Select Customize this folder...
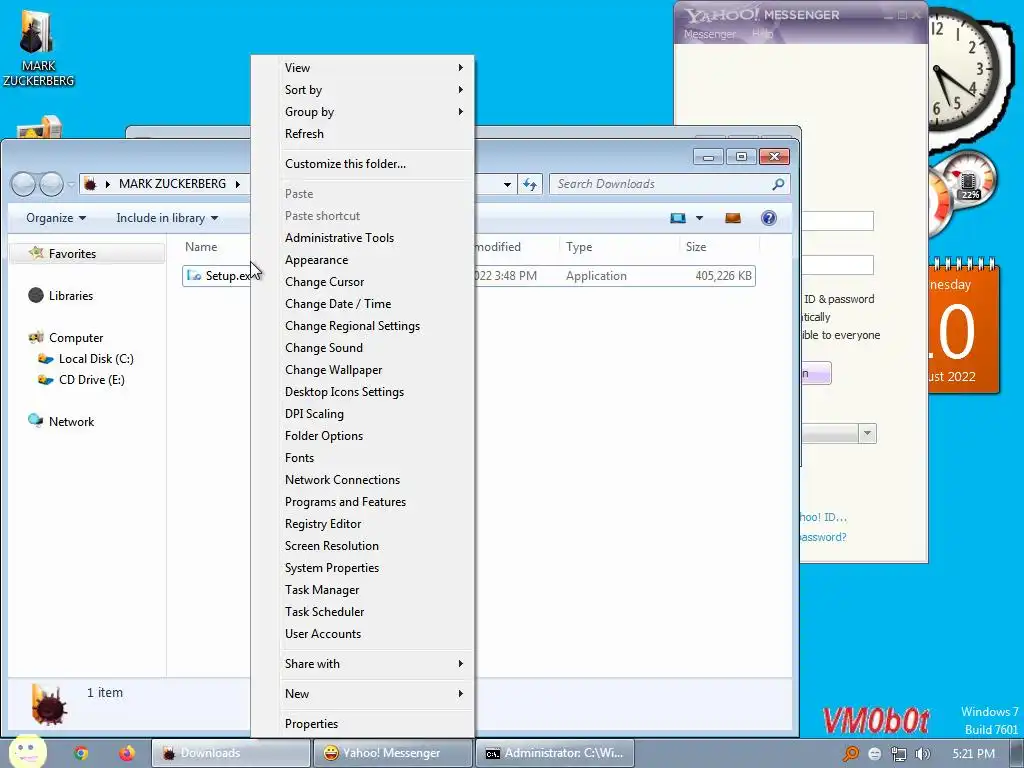Screen dimensions: 1024x768 362,164
